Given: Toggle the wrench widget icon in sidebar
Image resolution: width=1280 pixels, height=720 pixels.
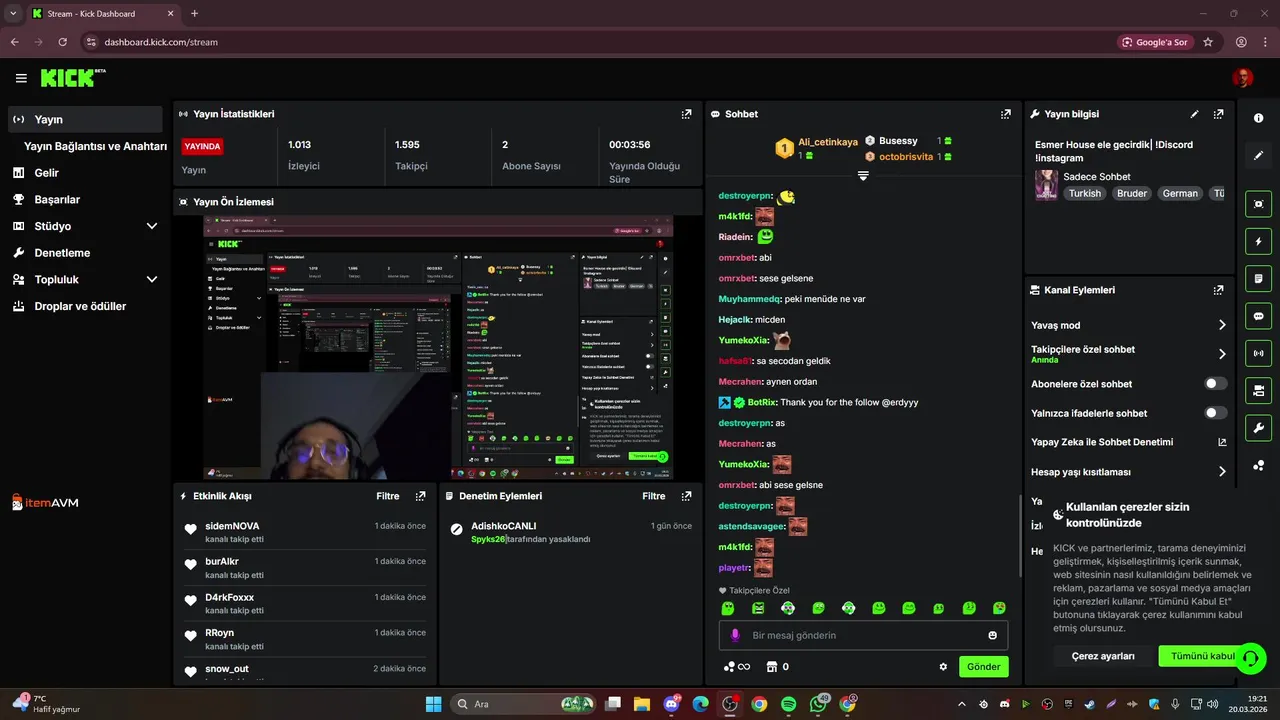Looking at the screenshot, I should 1258,428.
